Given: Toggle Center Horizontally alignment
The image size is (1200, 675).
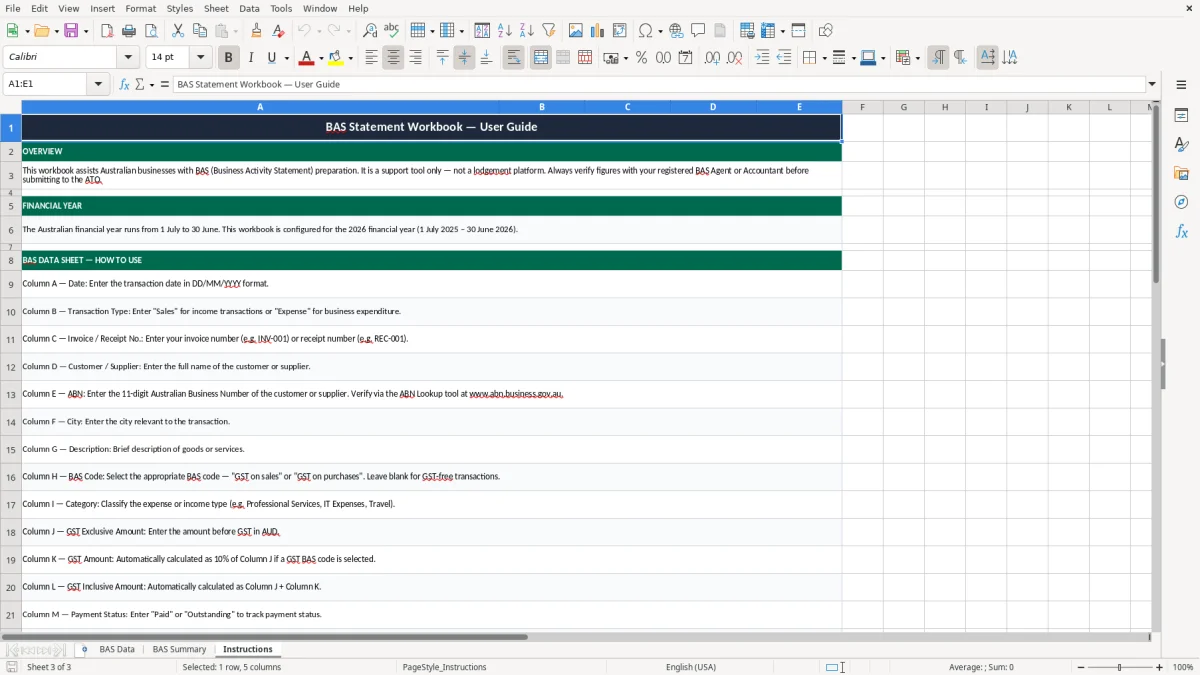Looking at the screenshot, I should [393, 58].
